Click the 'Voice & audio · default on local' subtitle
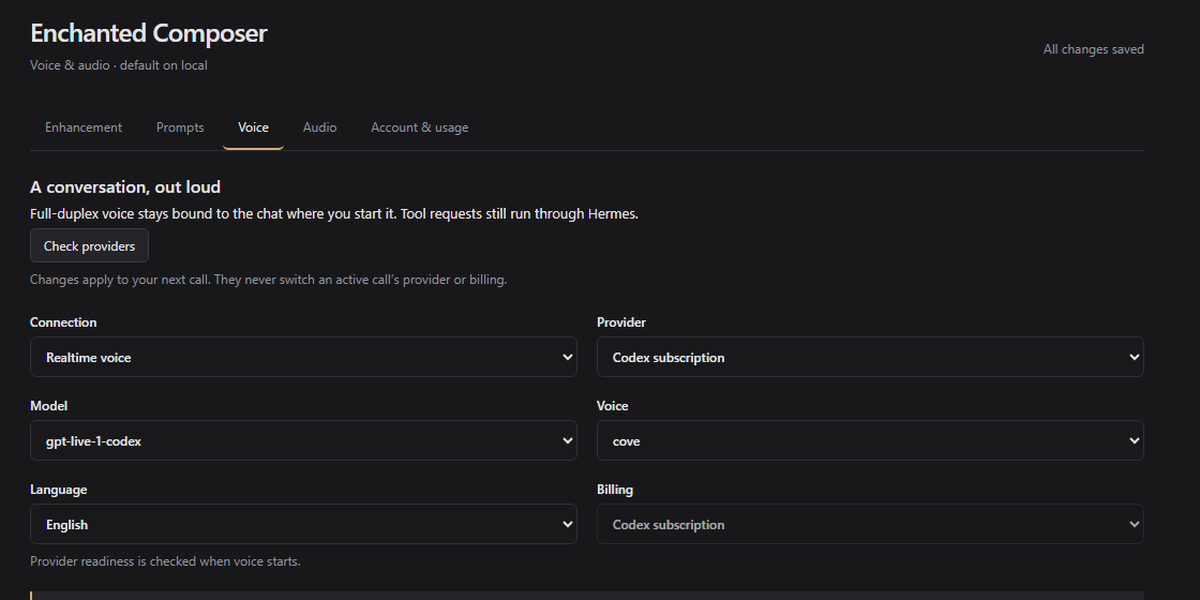1200x600 pixels. [x=119, y=65]
